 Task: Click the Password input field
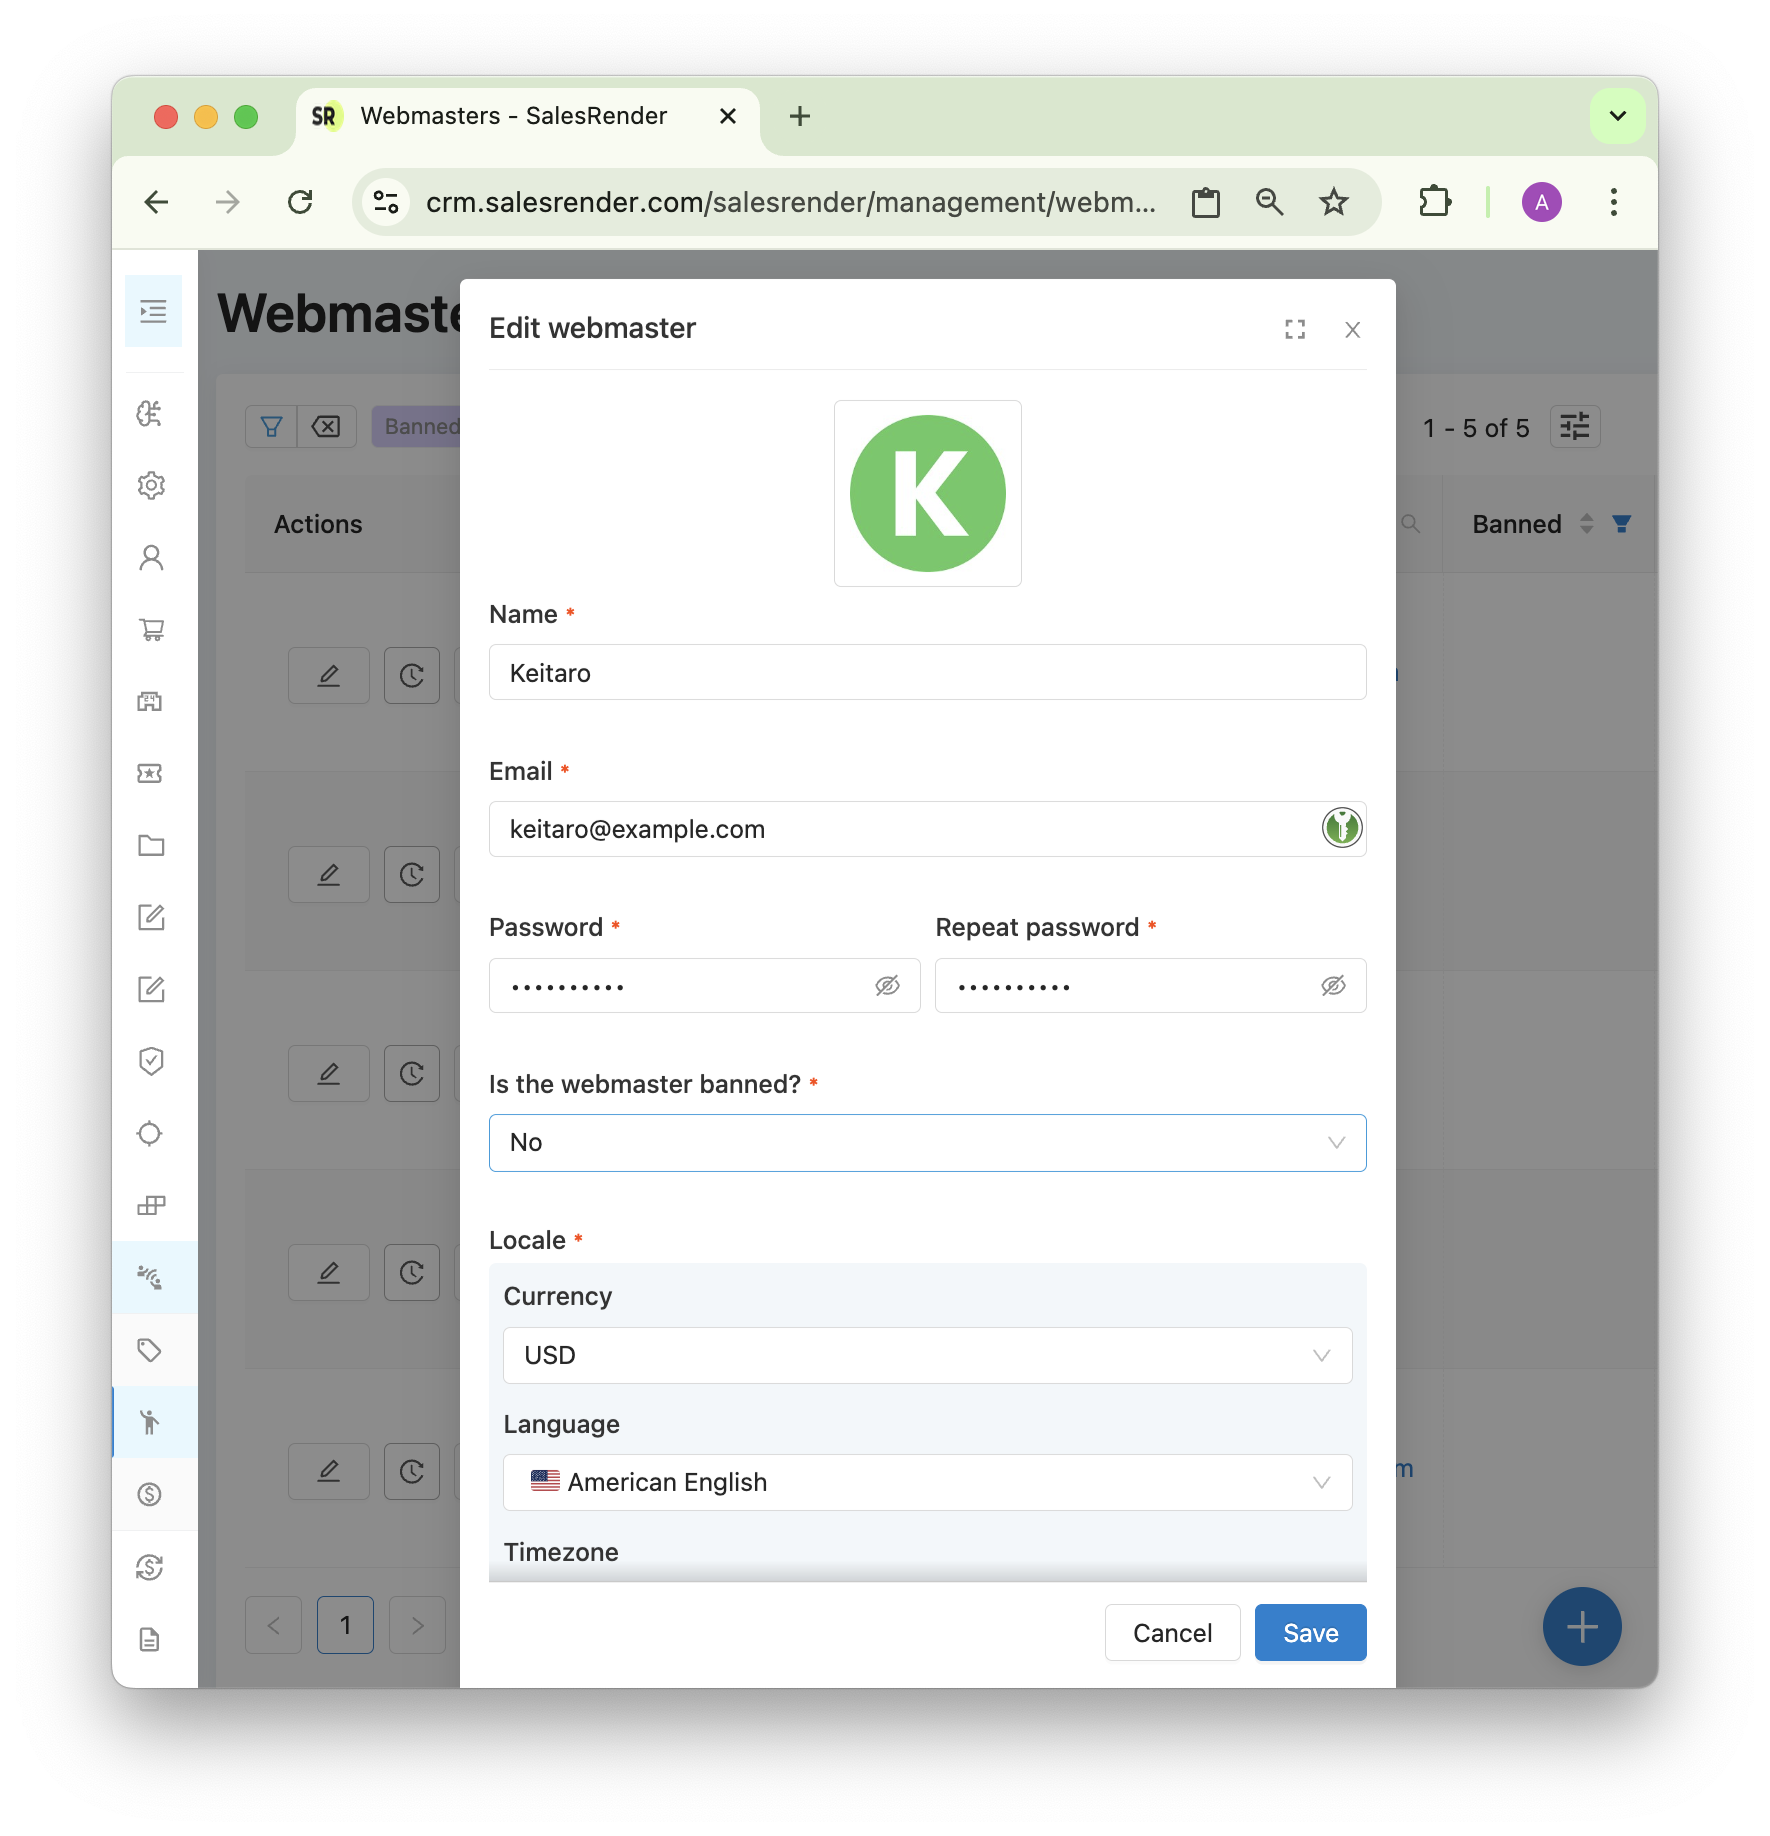[x=704, y=986]
